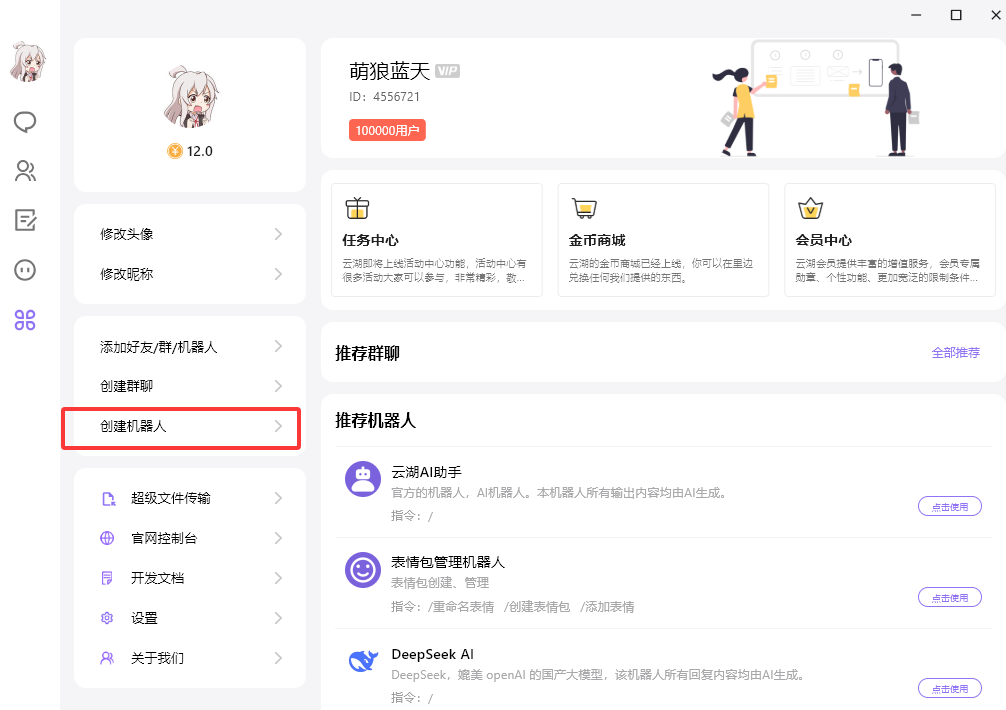Click the small avatar at sidebar top
Viewport: 1006px width, 710px height.
(x=27, y=62)
